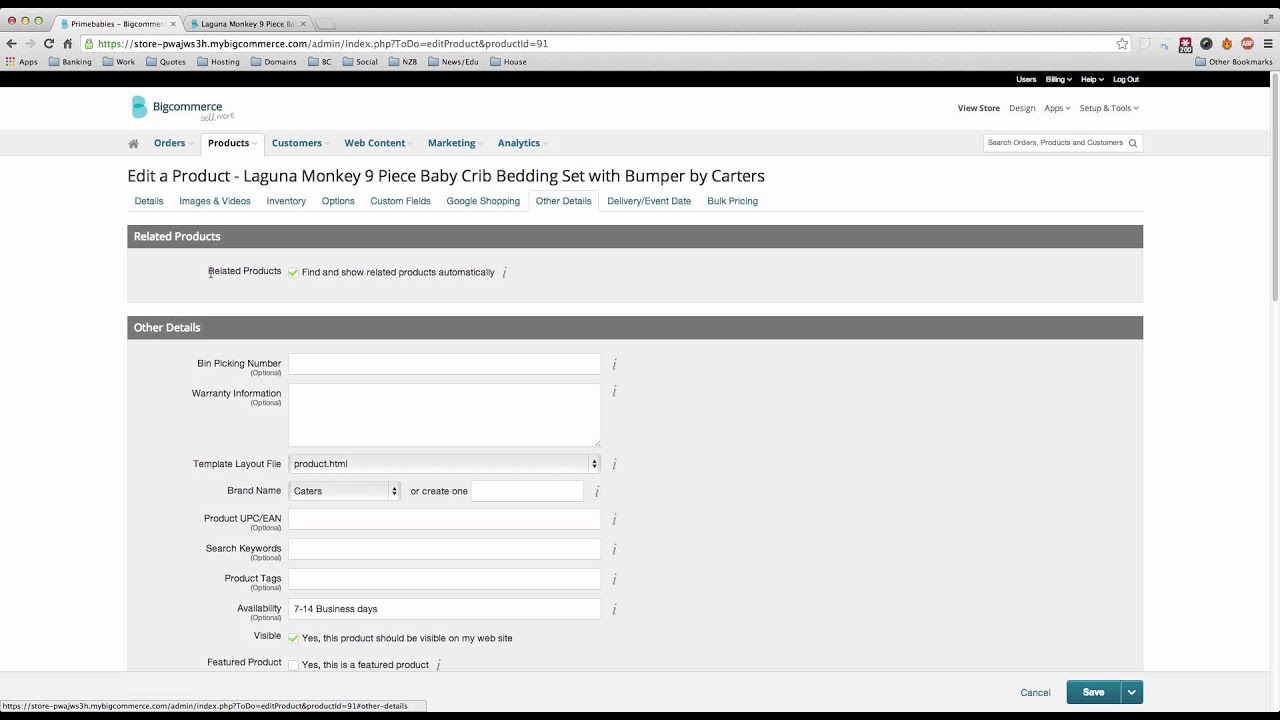1280x720 pixels.
Task: Open the Billing menu
Action: (1058, 79)
